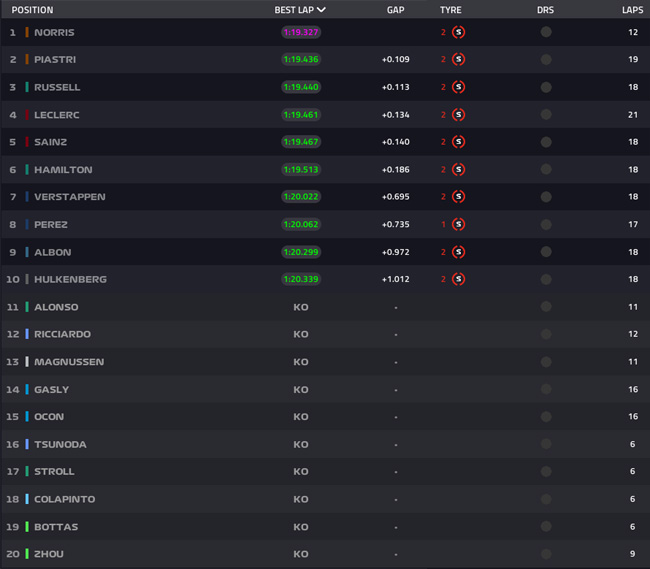Click driver name HAMILTON
The width and height of the screenshot is (650, 569).
pyautogui.click(x=63, y=169)
